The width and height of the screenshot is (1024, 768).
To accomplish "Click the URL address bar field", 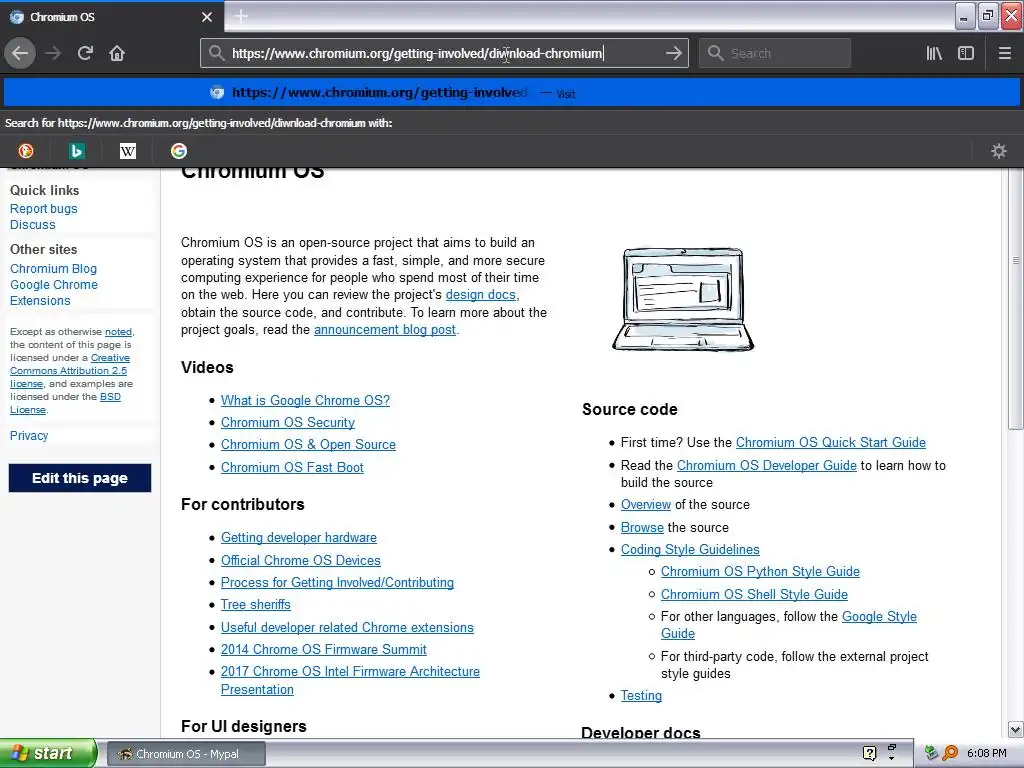I will pos(444,54).
